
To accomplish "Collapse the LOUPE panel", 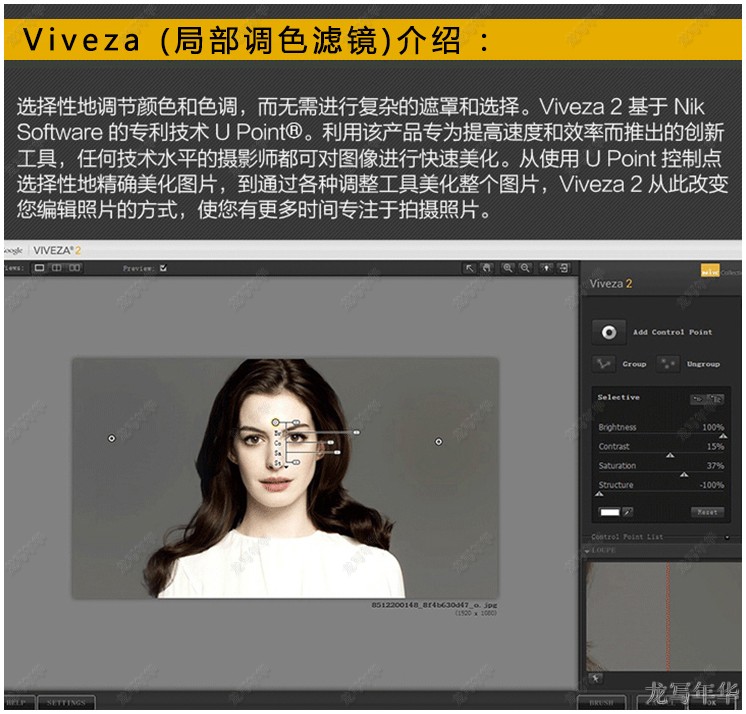I will point(587,550).
